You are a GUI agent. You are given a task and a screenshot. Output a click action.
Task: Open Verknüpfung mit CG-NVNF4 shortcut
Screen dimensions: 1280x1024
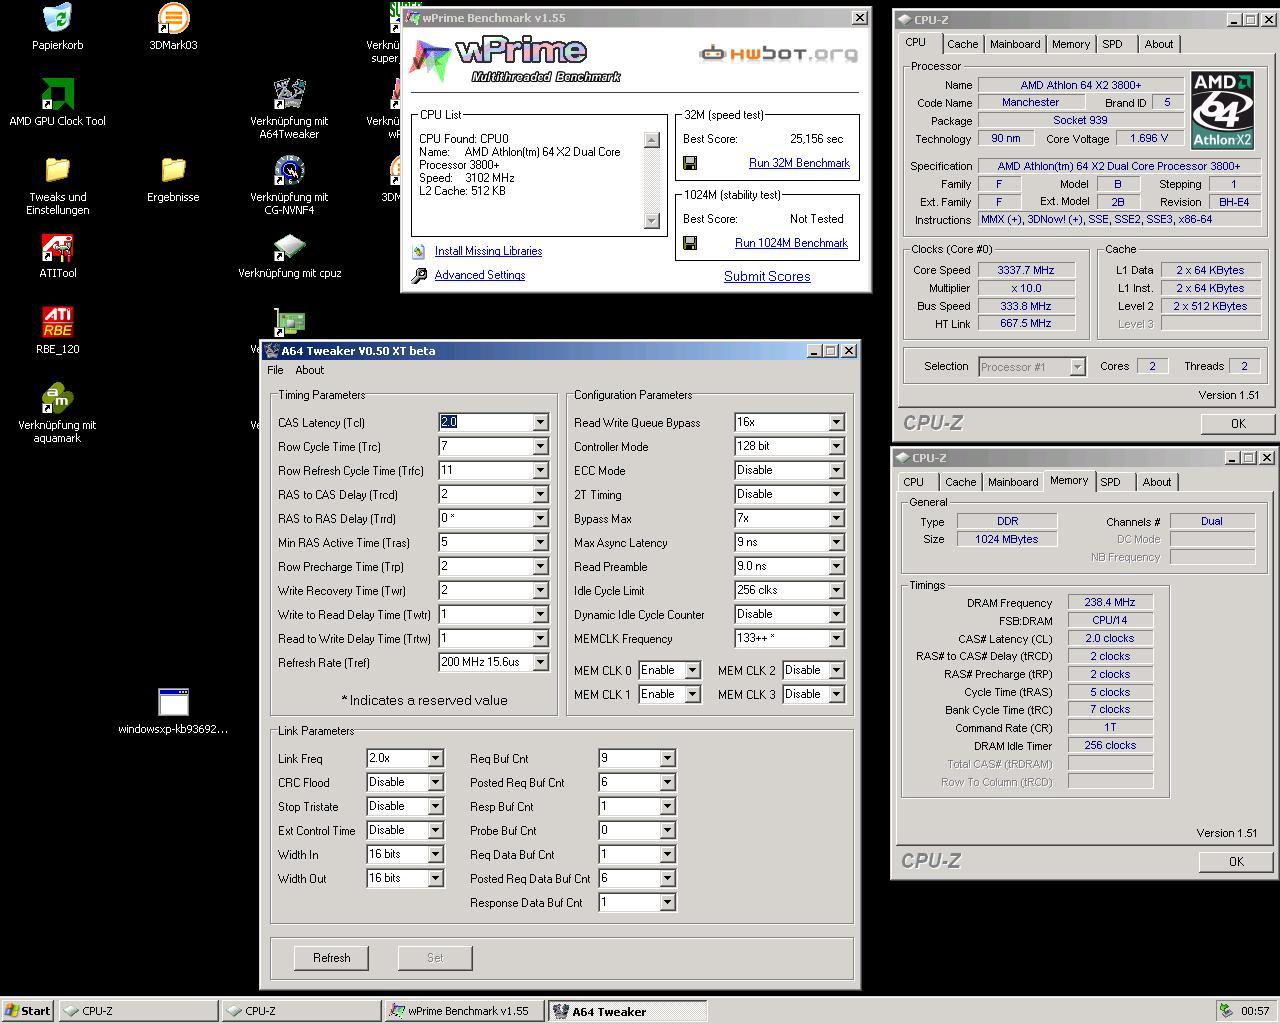pyautogui.click(x=289, y=170)
